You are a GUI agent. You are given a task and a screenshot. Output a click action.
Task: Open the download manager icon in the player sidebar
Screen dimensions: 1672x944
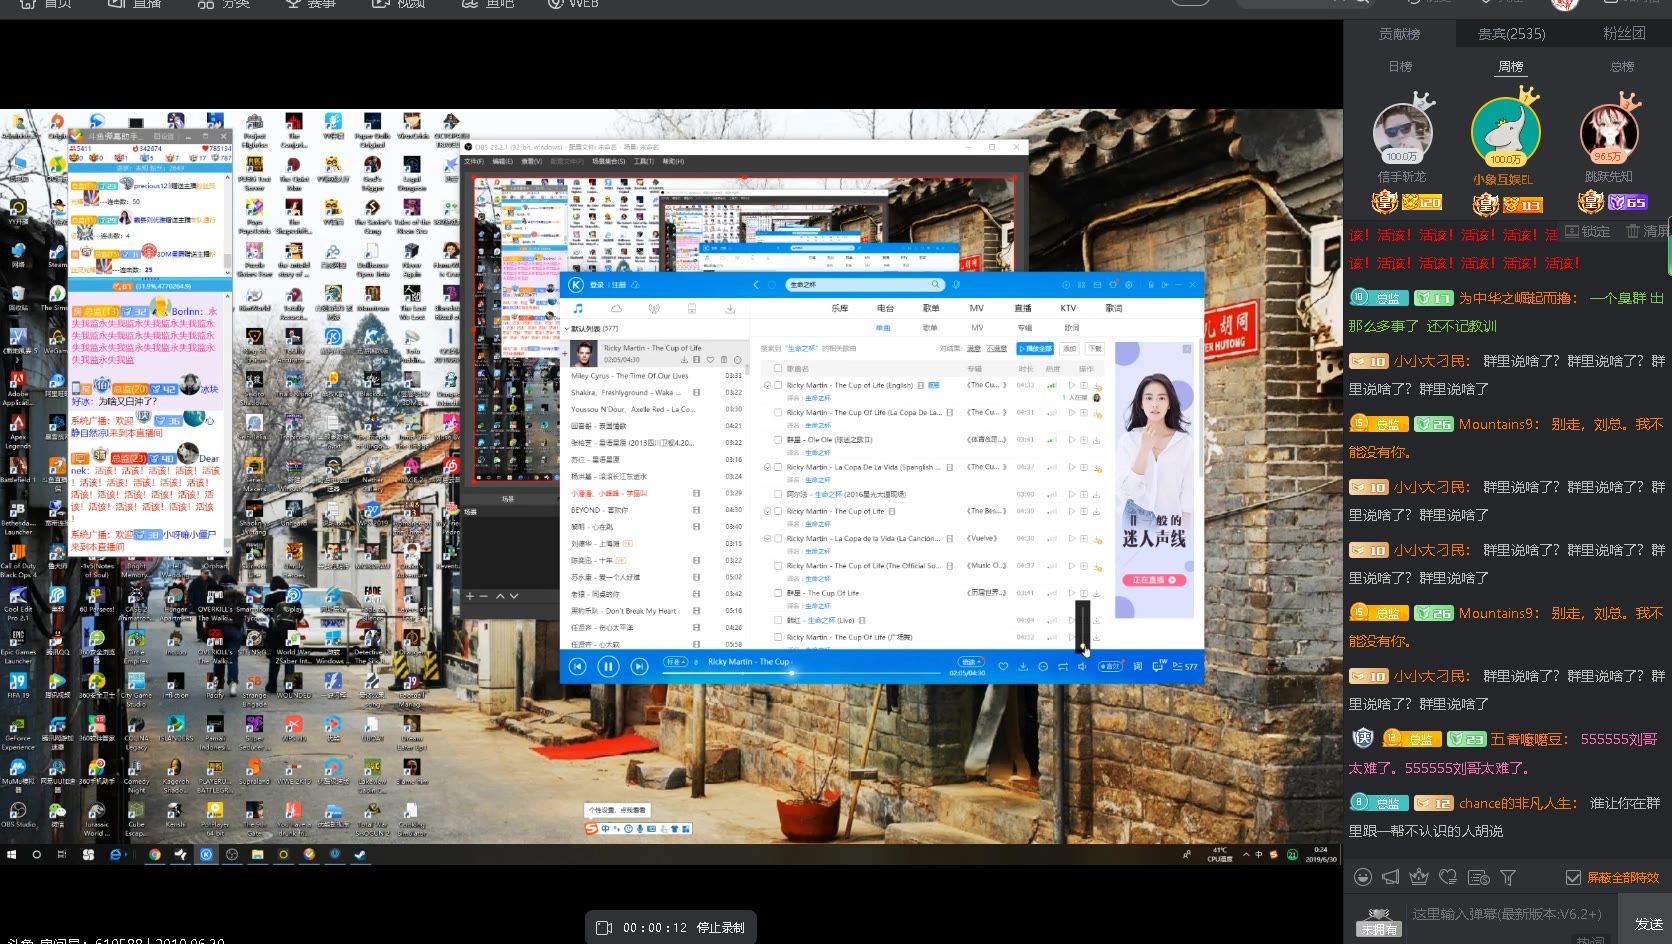(730, 308)
